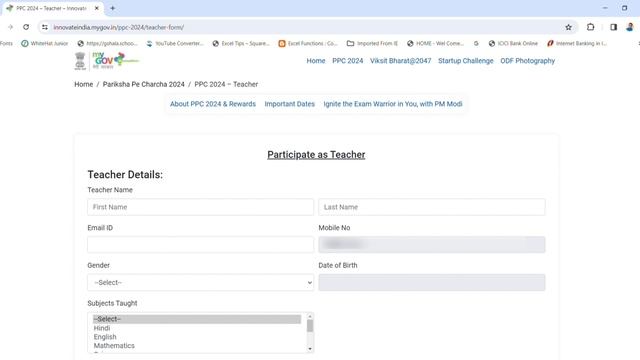This screenshot has width=640, height=360.
Task: Bookmark this page with star icon
Action: pos(569,27)
